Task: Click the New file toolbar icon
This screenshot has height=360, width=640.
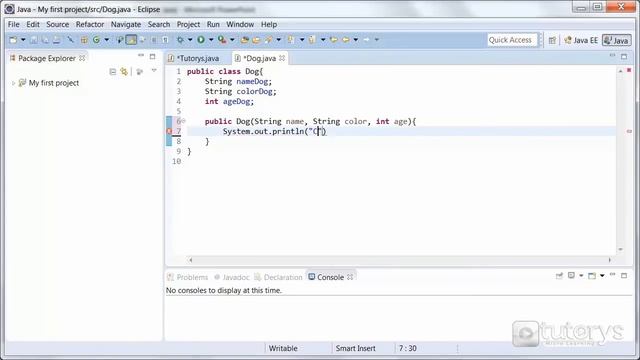Action: [13, 40]
